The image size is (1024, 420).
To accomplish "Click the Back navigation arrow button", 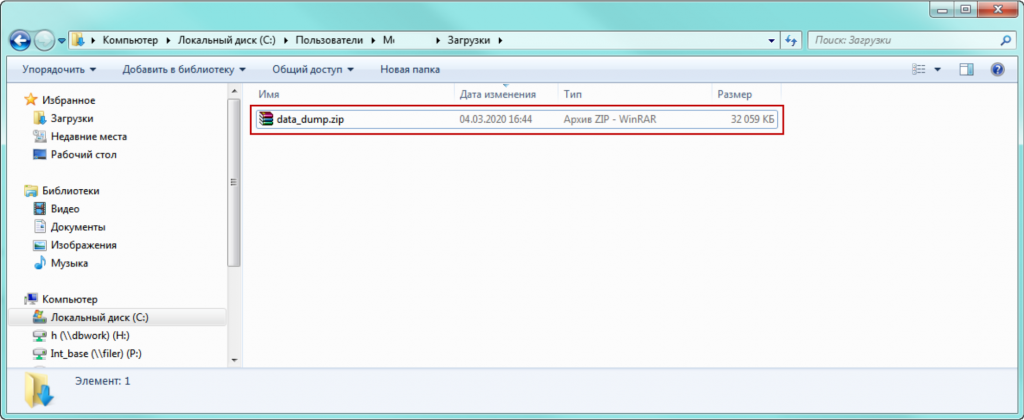I will click(x=21, y=40).
